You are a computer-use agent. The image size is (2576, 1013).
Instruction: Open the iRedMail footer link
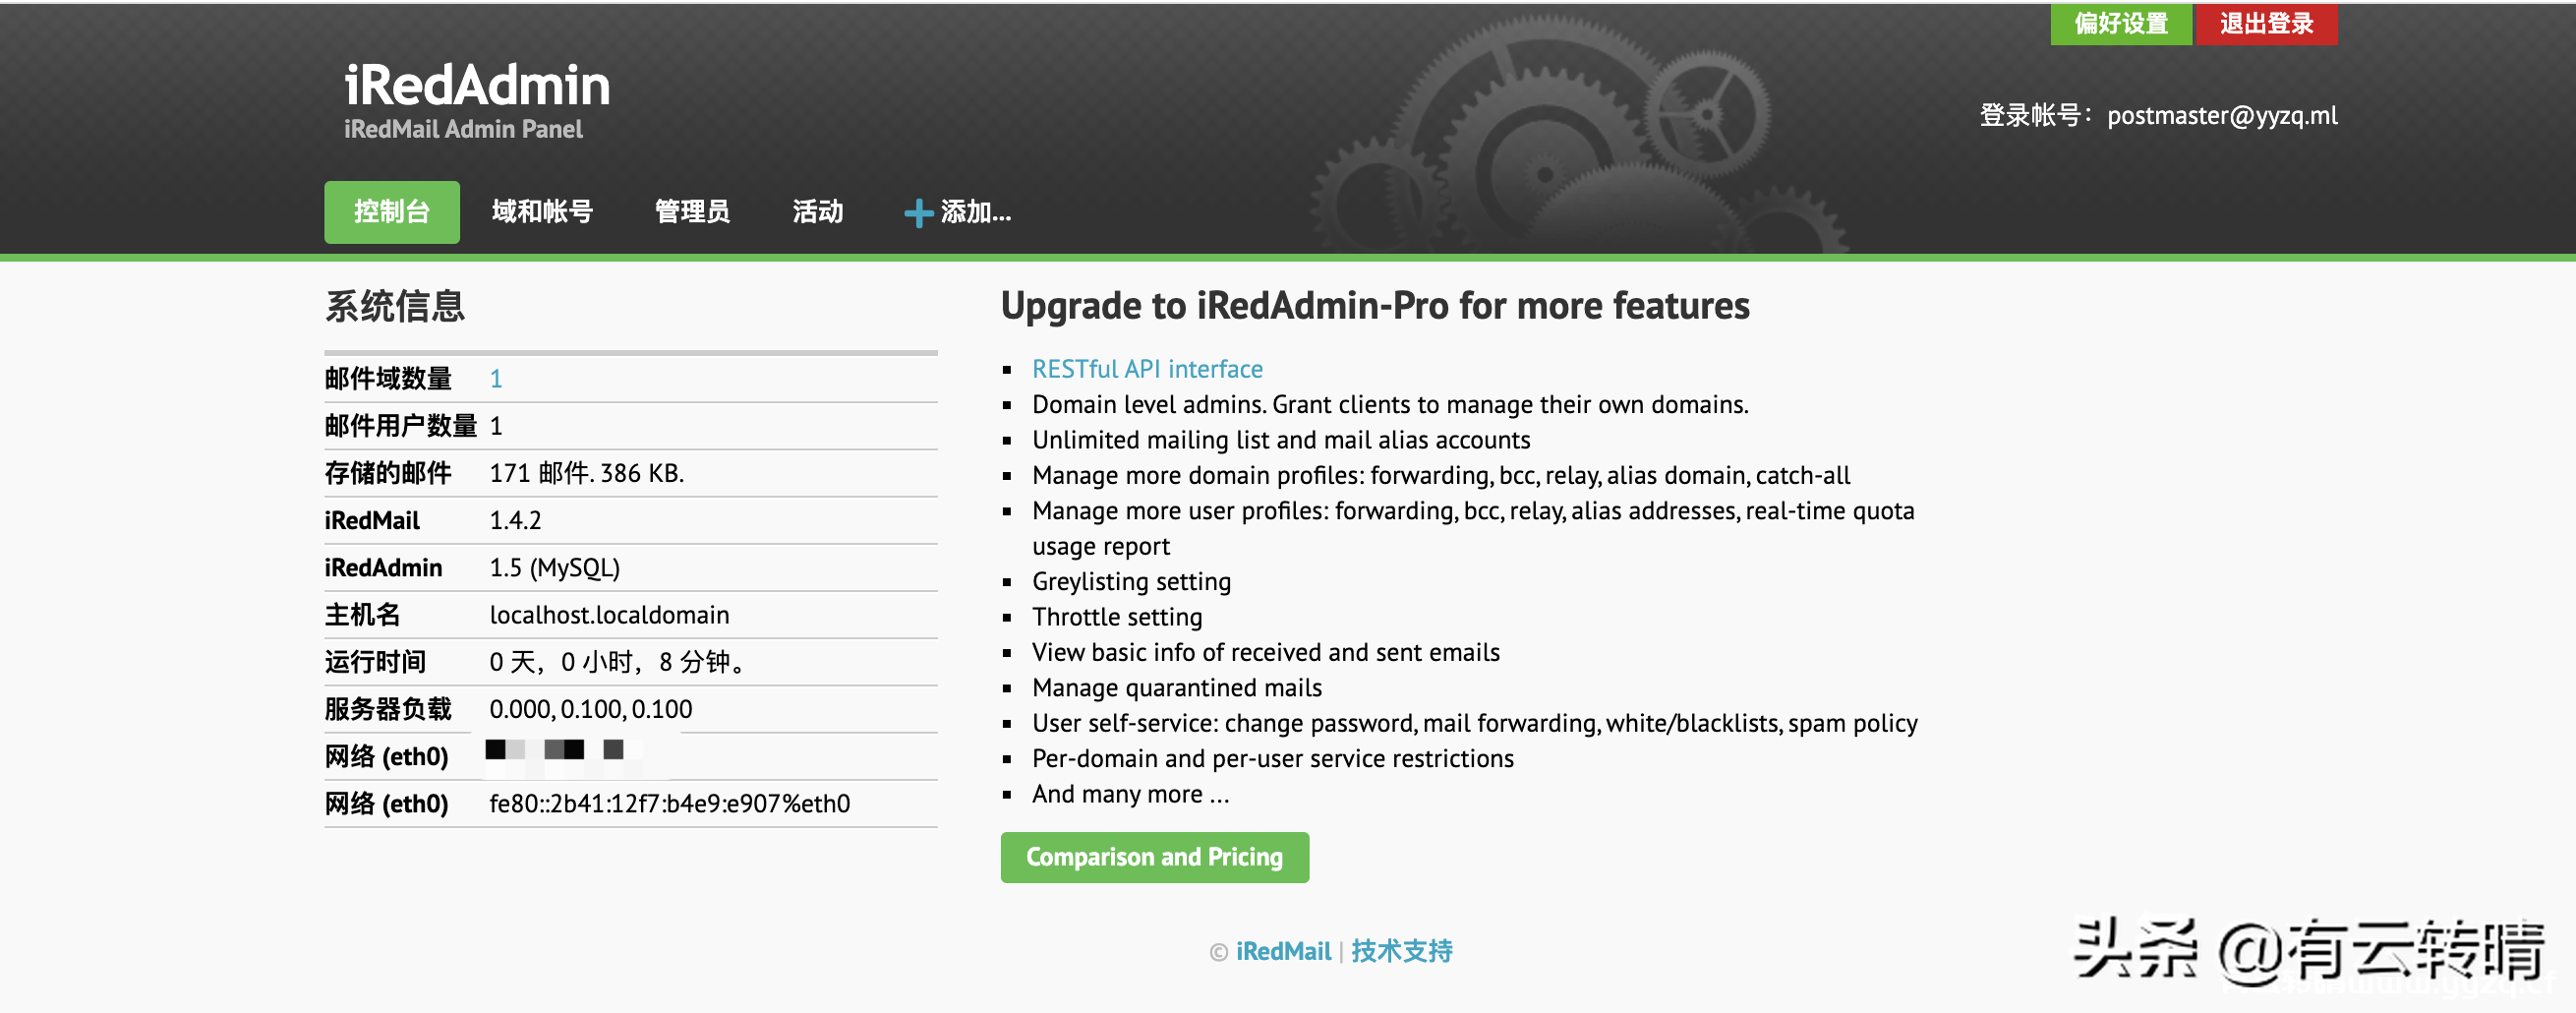point(1283,951)
